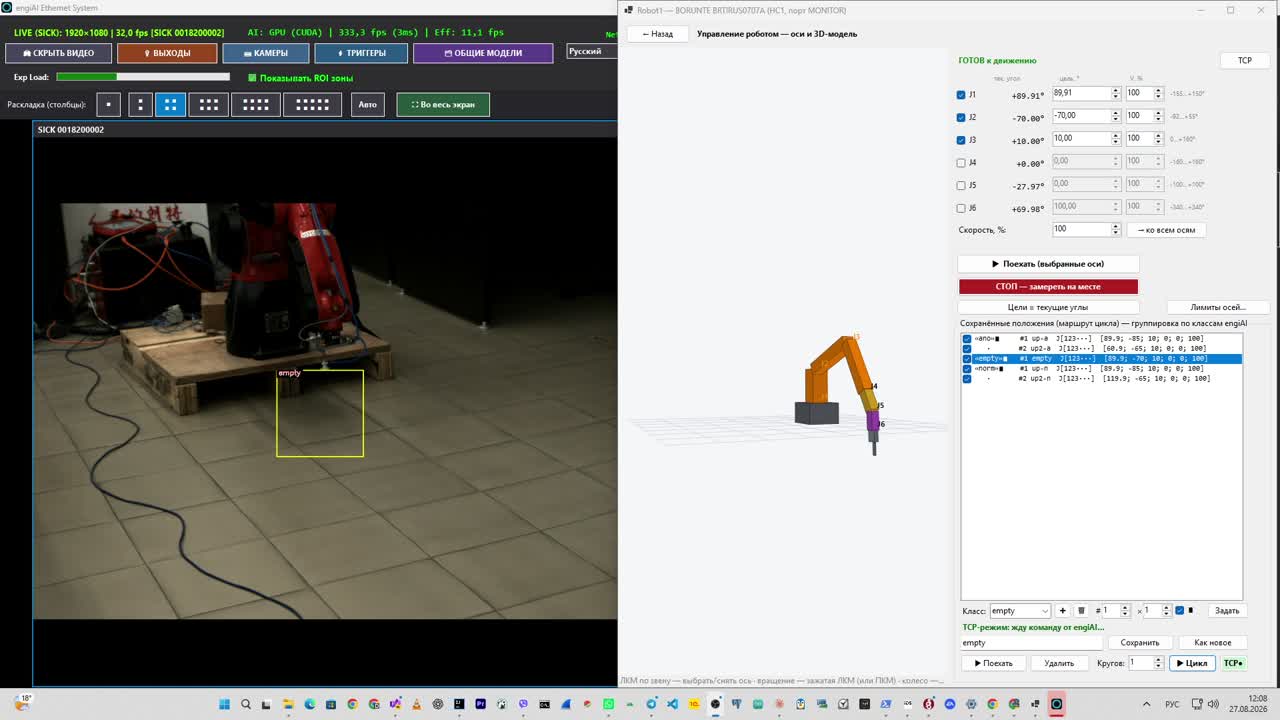Choose the three-column layout icon

point(209,104)
